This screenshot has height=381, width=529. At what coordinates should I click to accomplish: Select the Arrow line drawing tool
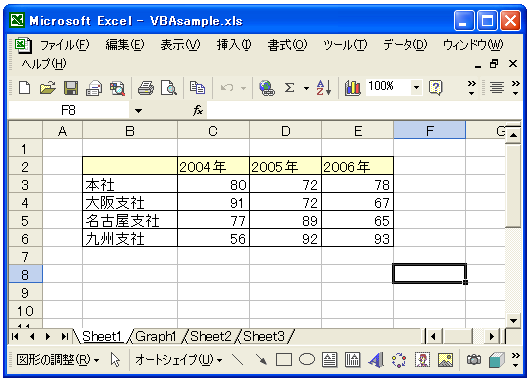[x=261, y=360]
